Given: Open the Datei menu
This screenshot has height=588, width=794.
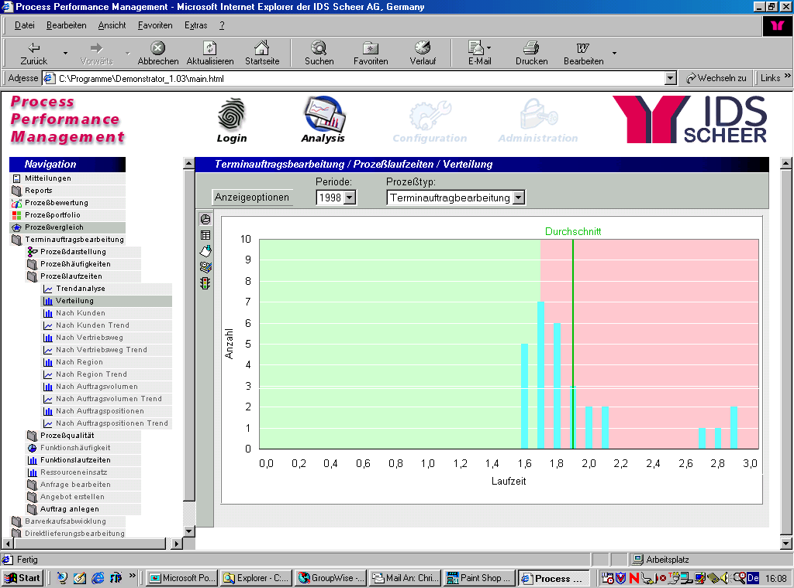Looking at the screenshot, I should (24, 25).
